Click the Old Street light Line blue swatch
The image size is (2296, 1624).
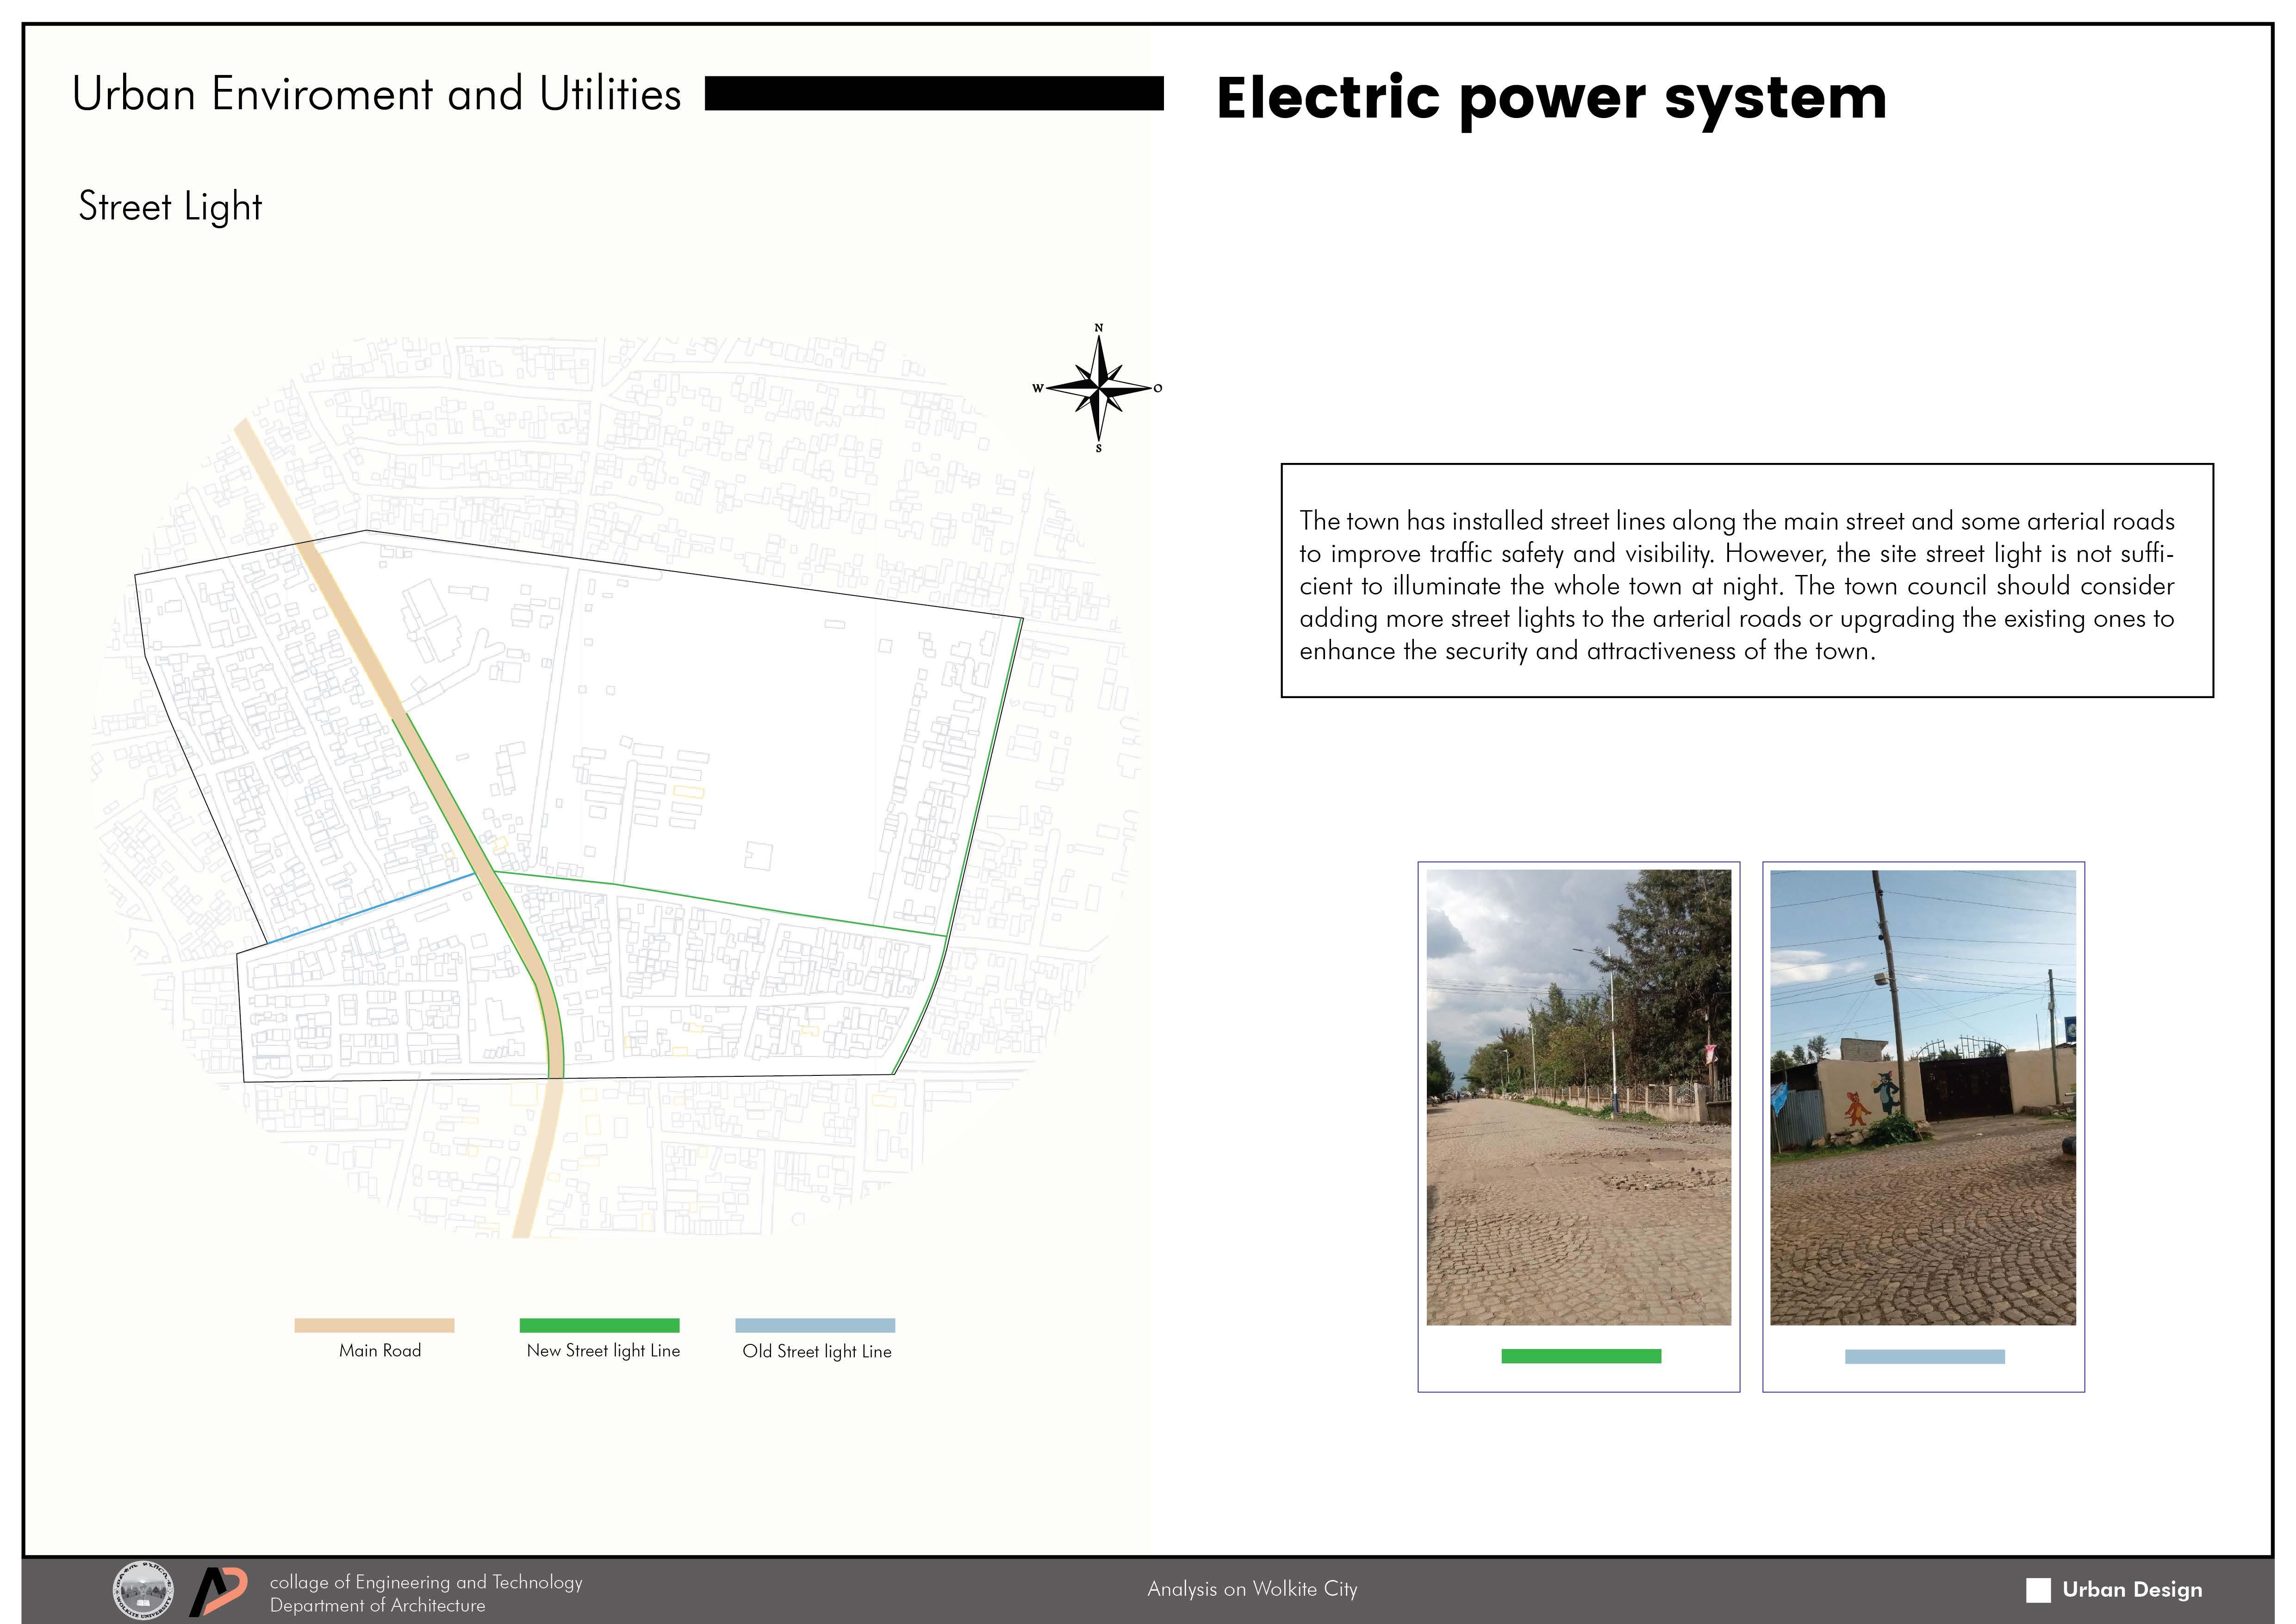[x=815, y=1325]
